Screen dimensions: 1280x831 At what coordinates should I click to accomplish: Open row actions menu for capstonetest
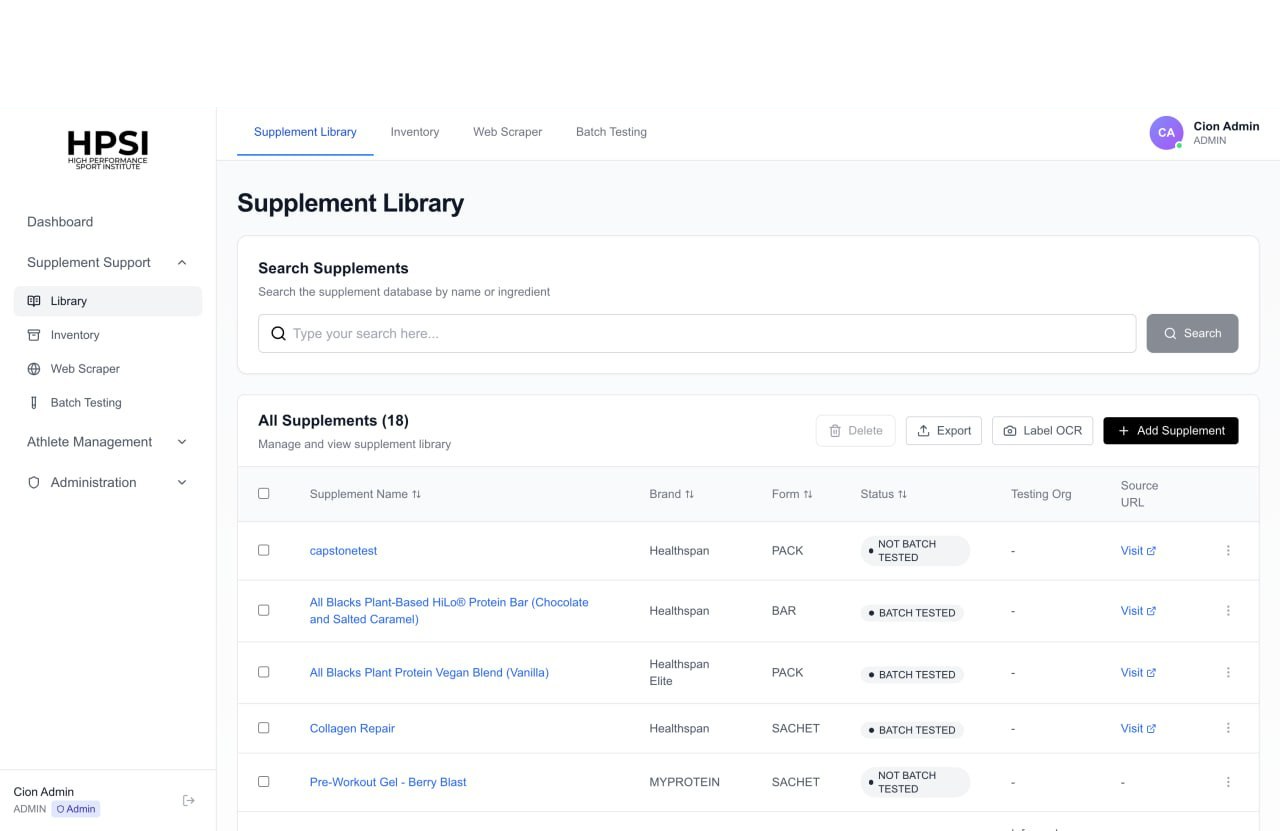[x=1228, y=551]
